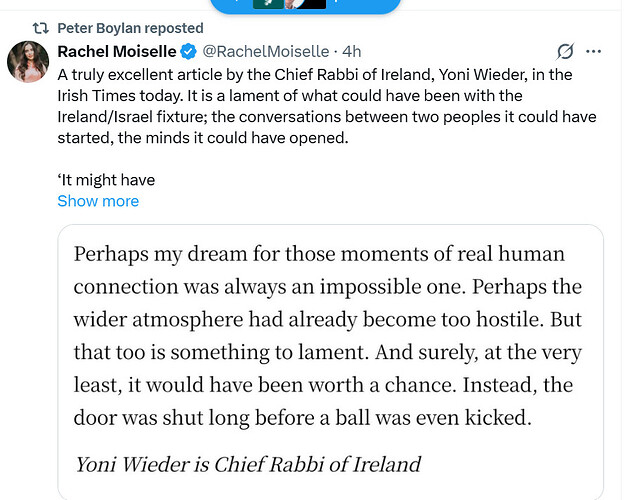Click the blue verified badge

tap(188, 52)
